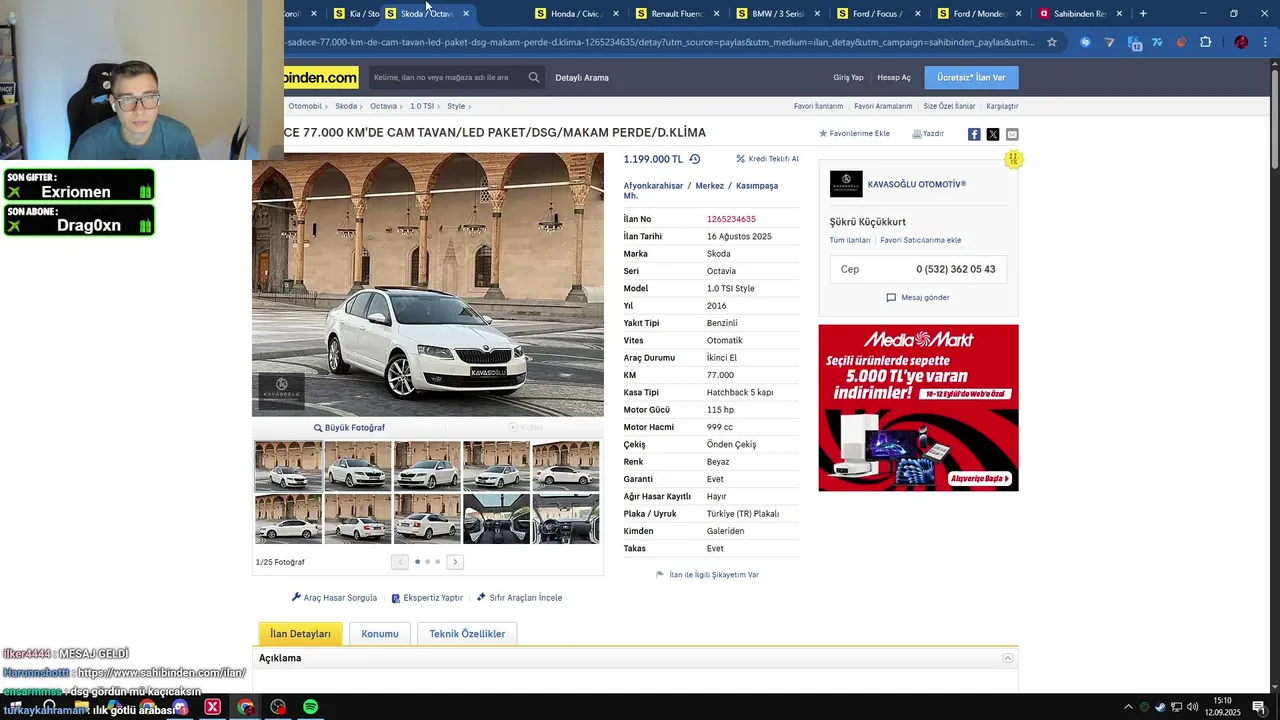Viewport: 1280px width, 720px height.
Task: Open the red X app in taskbar
Action: [212, 707]
